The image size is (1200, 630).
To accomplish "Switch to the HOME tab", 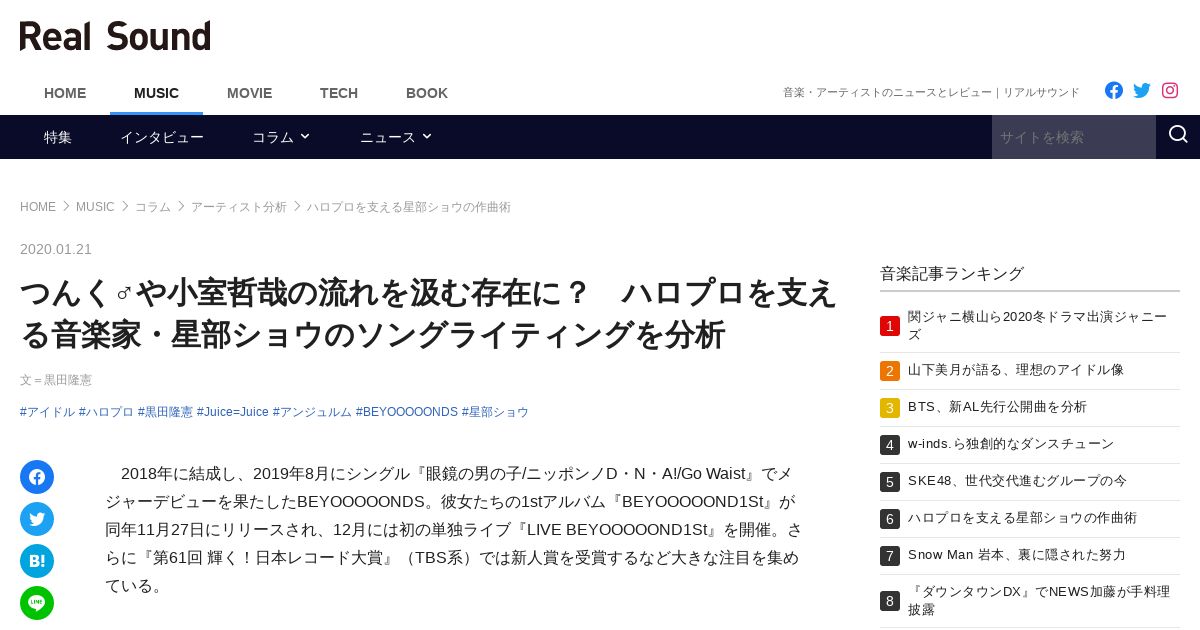I will [65, 93].
